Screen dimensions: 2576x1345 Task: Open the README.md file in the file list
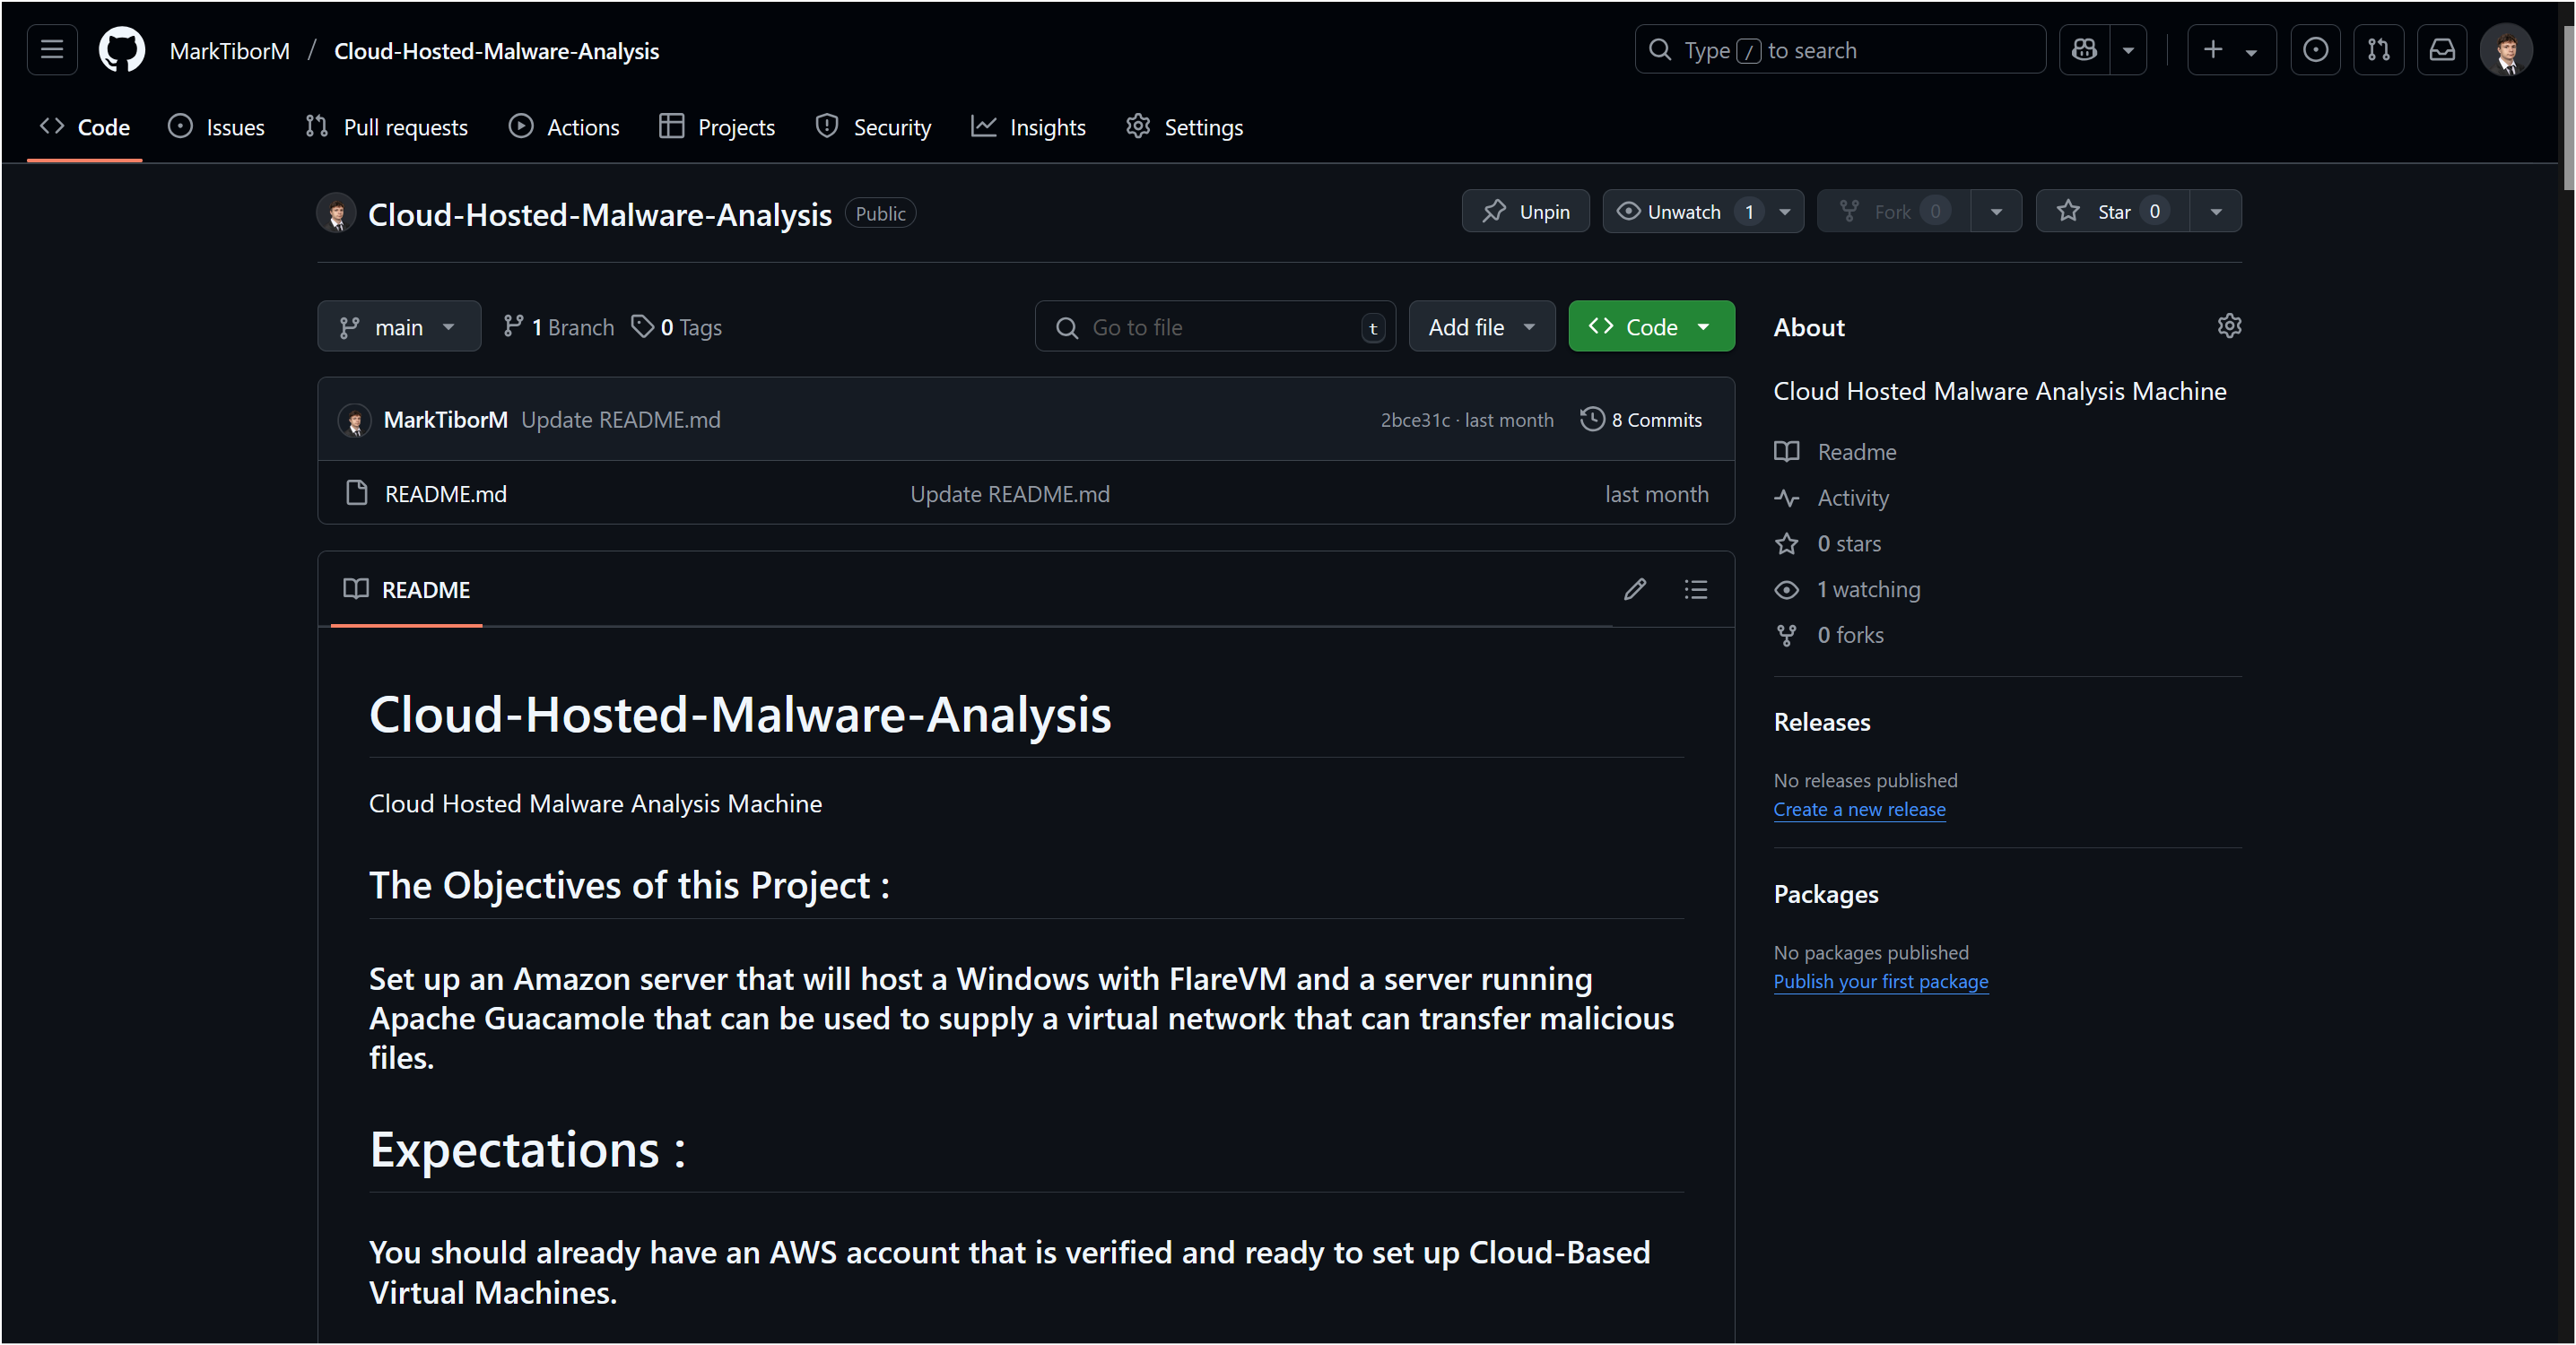pos(445,493)
